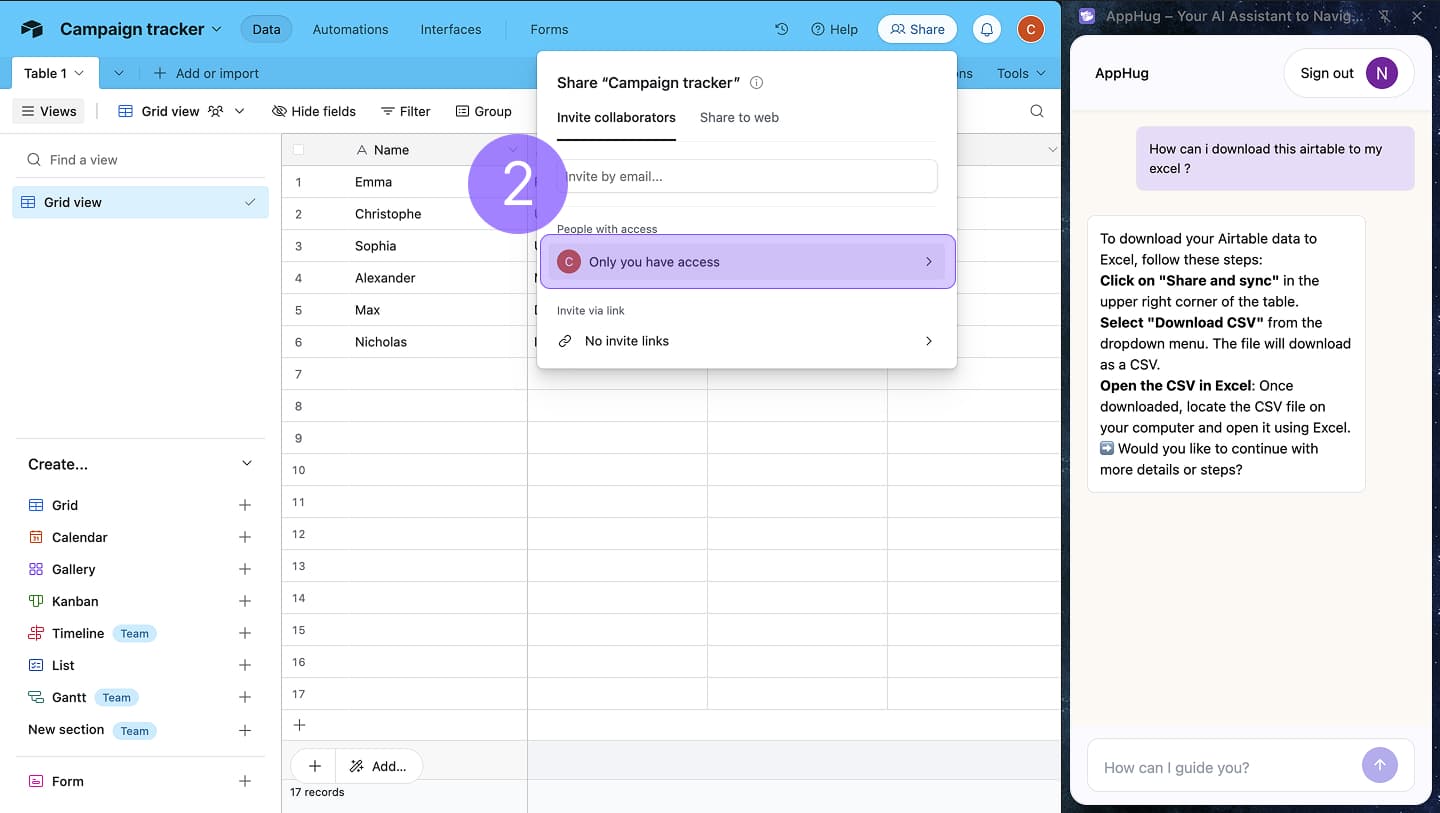Viewport: 1440px width, 813px height.
Task: Open notifications bell icon
Action: (986, 29)
